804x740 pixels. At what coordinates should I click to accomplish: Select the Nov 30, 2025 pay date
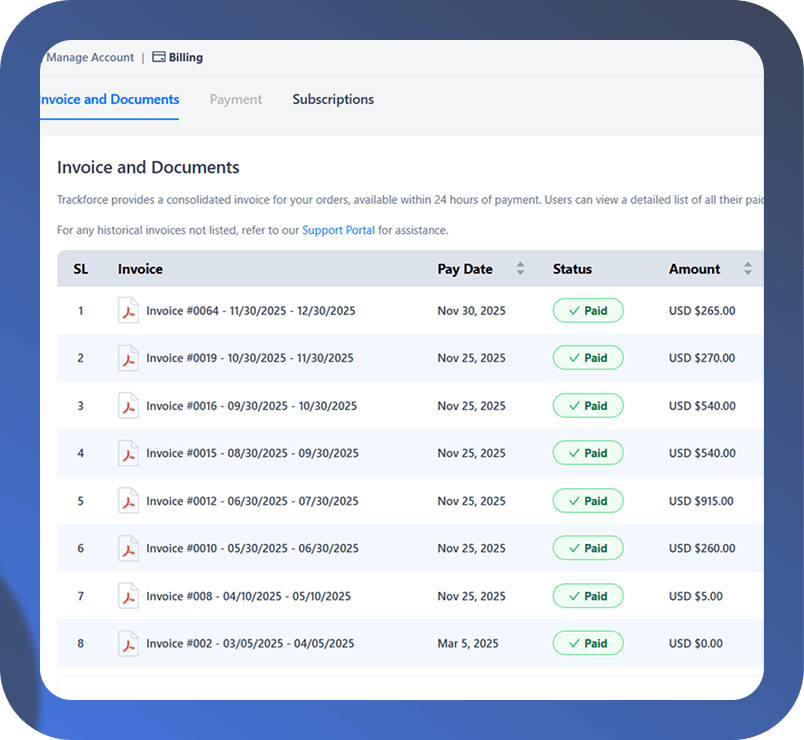click(x=471, y=311)
